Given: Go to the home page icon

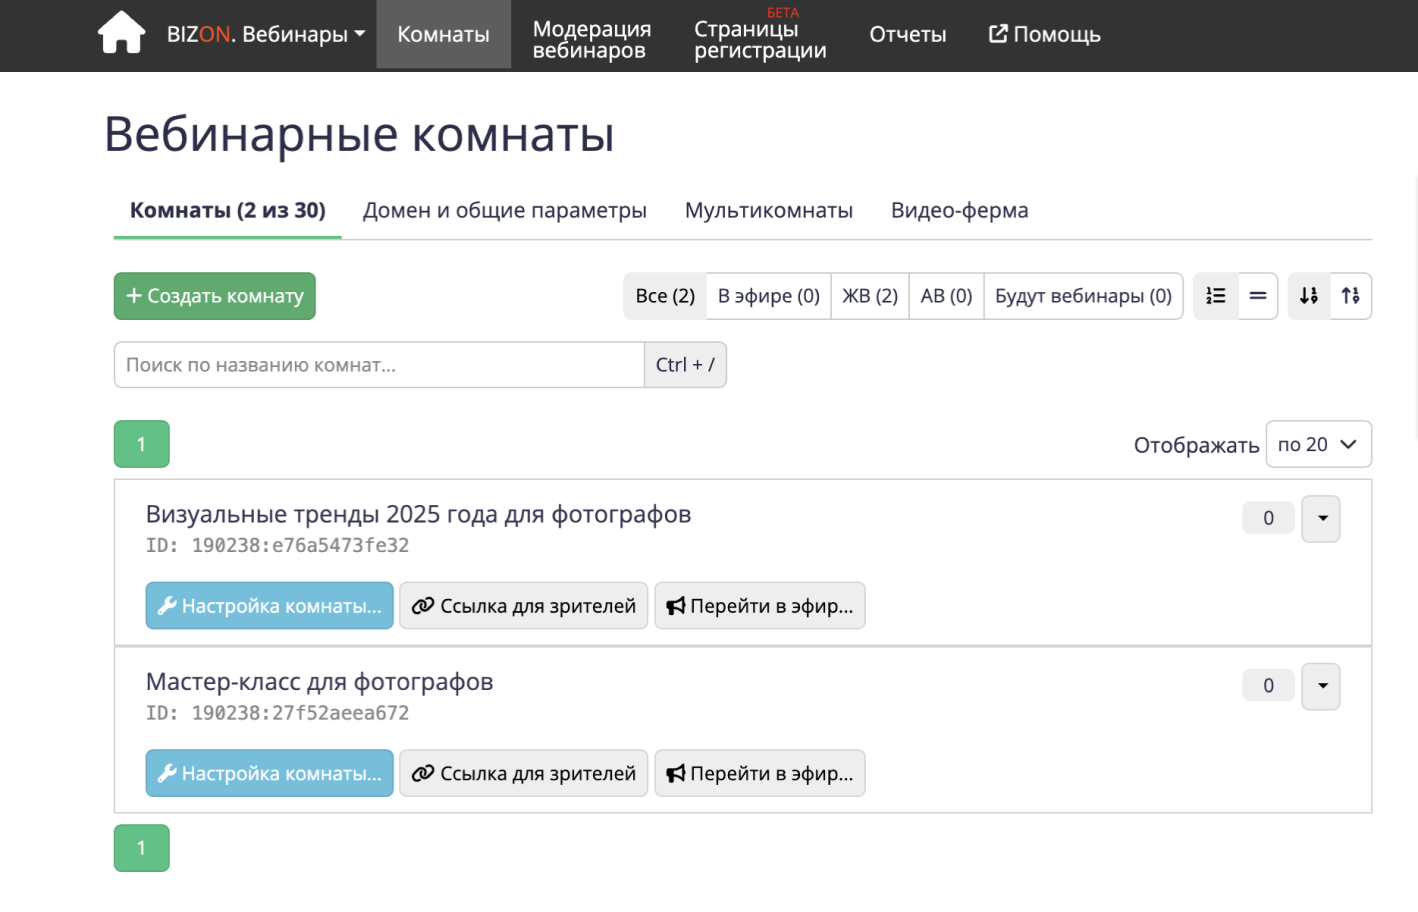Looking at the screenshot, I should (121, 33).
